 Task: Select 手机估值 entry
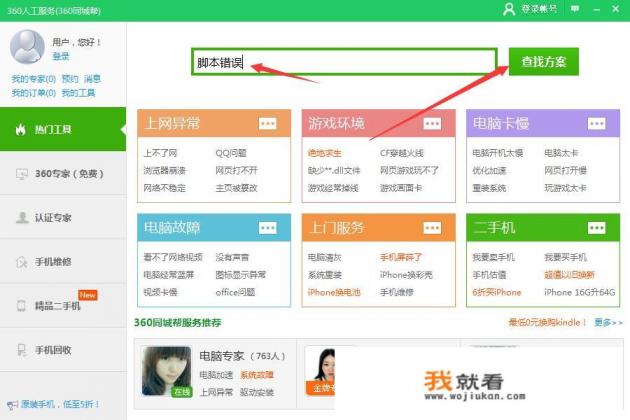point(489,275)
